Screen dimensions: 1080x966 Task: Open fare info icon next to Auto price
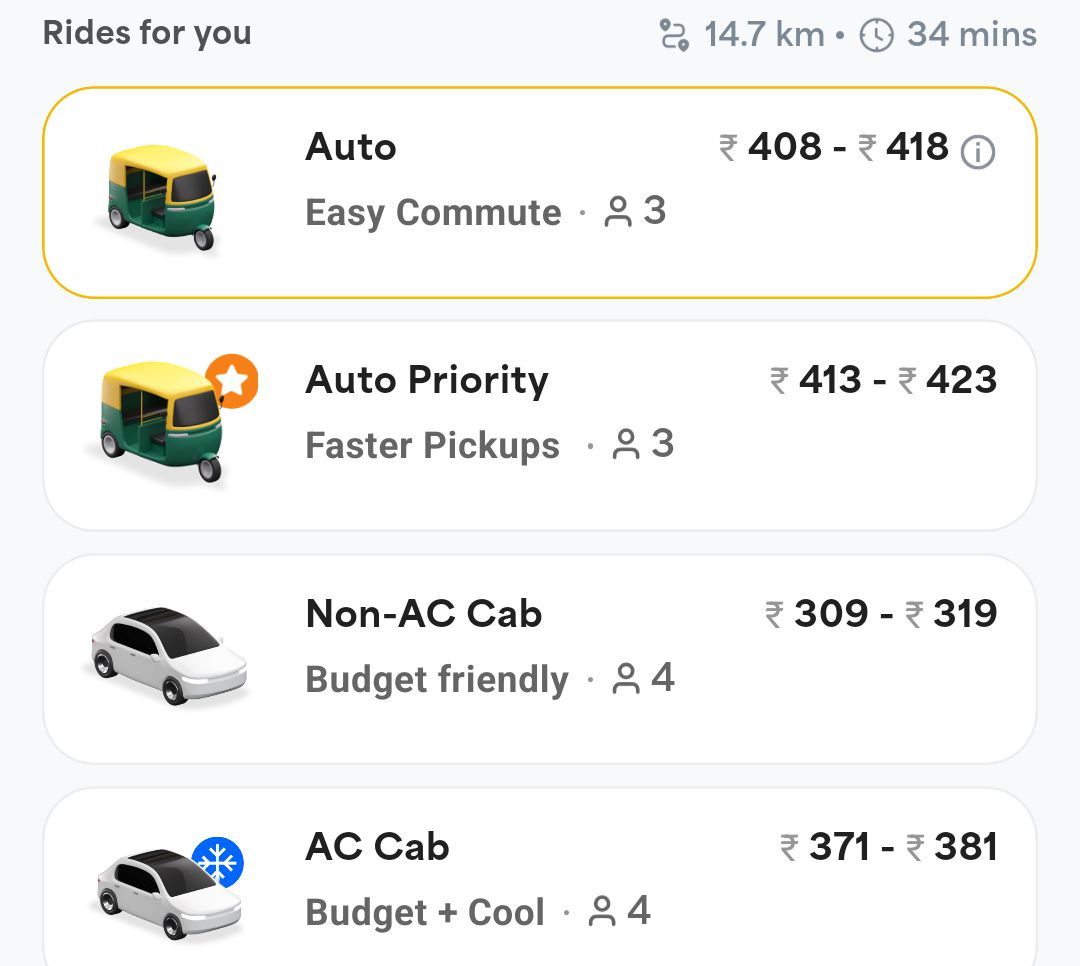click(977, 152)
